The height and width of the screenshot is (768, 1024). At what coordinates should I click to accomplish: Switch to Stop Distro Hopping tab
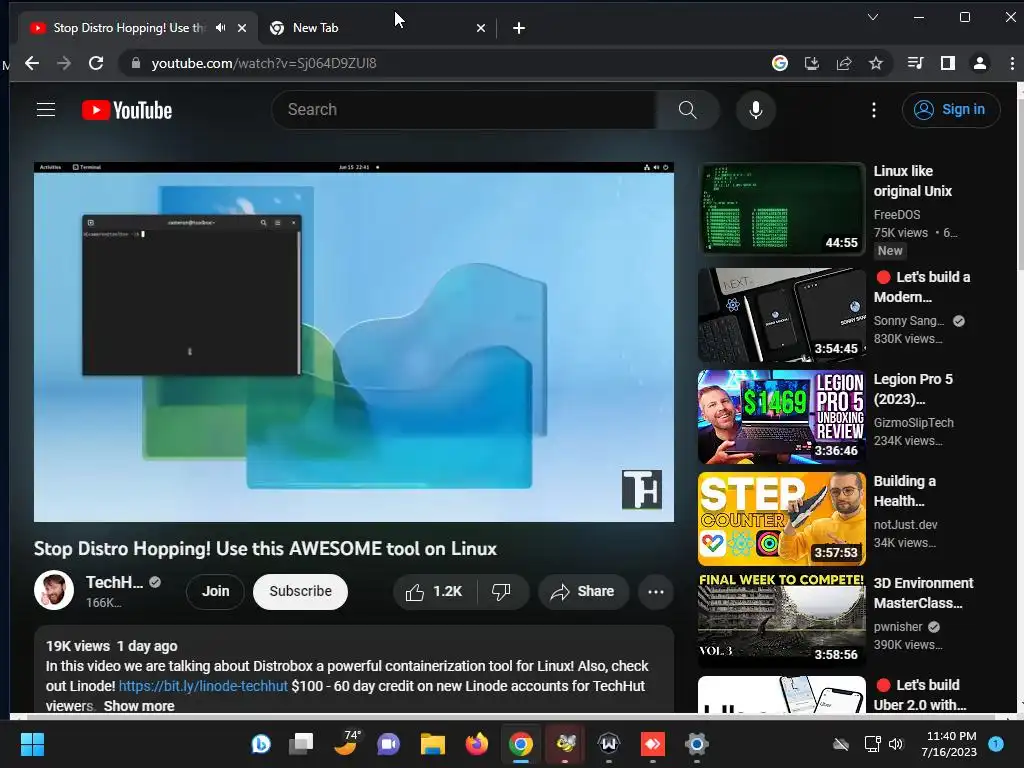[x=137, y=28]
